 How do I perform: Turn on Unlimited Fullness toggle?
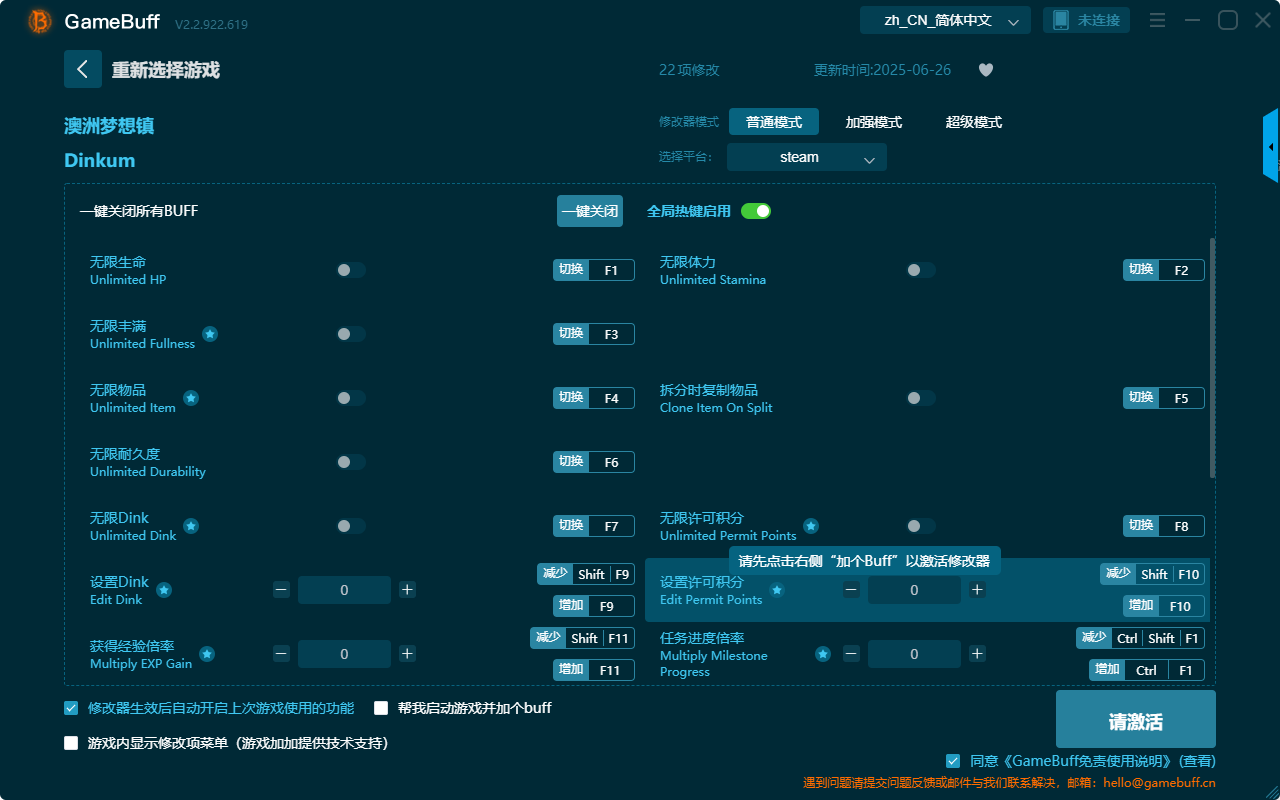click(351, 334)
